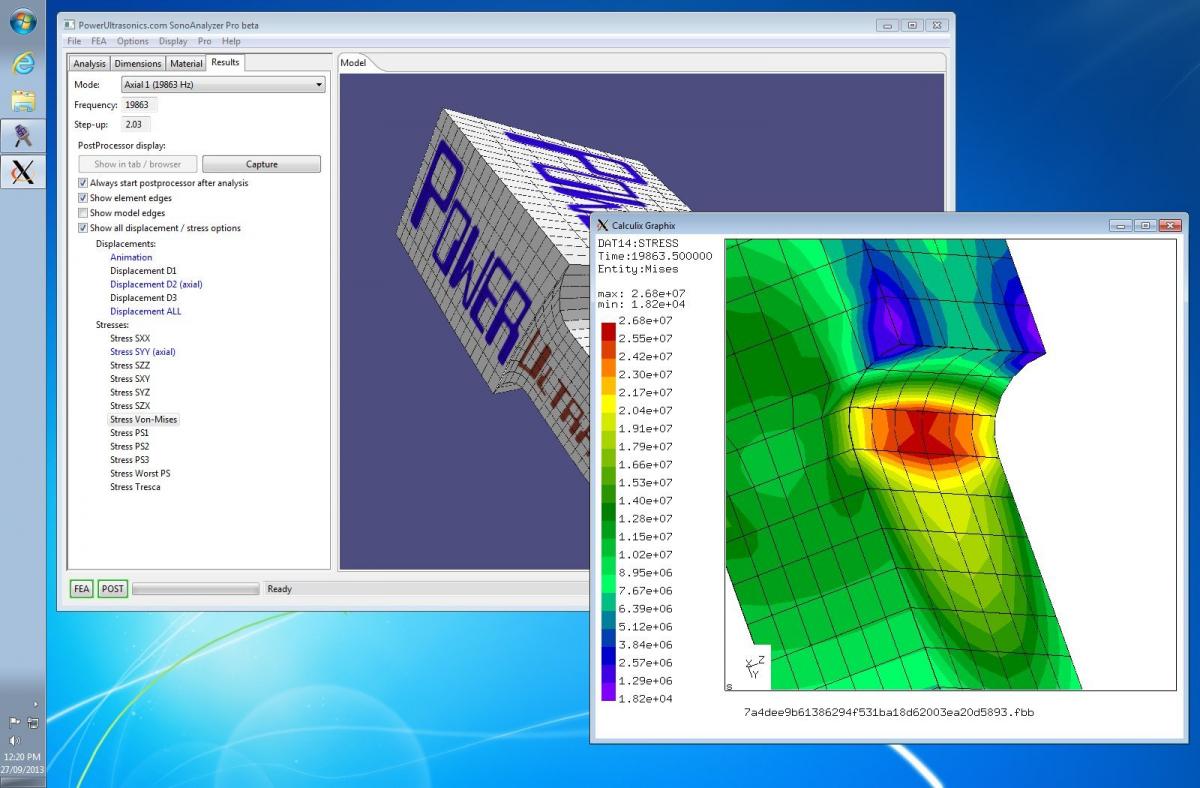
Task: Click the 'Time:19863.500000' text
Action: (655, 256)
